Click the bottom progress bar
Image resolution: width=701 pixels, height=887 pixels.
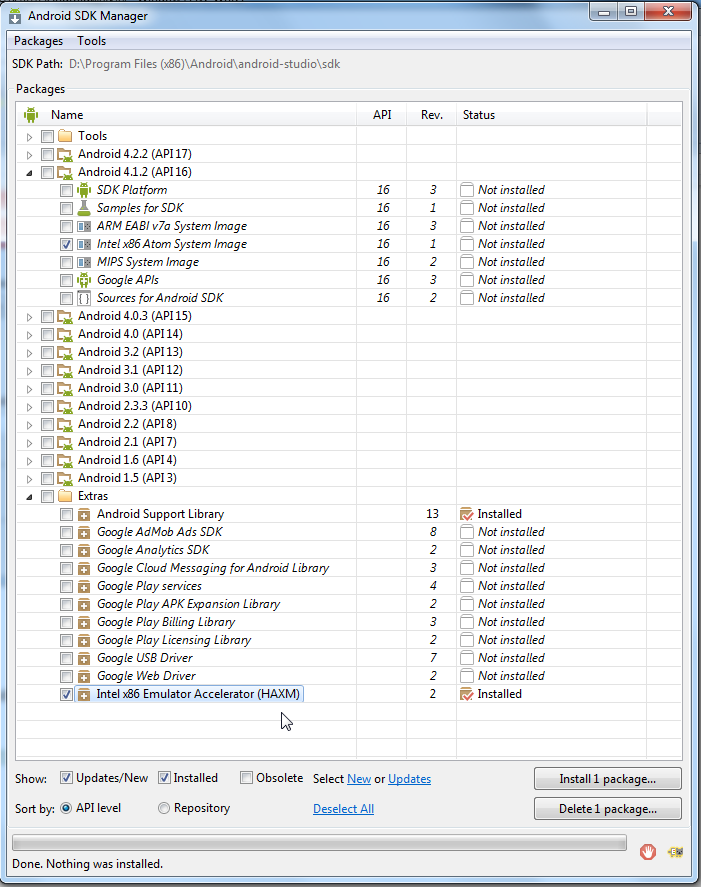320,843
